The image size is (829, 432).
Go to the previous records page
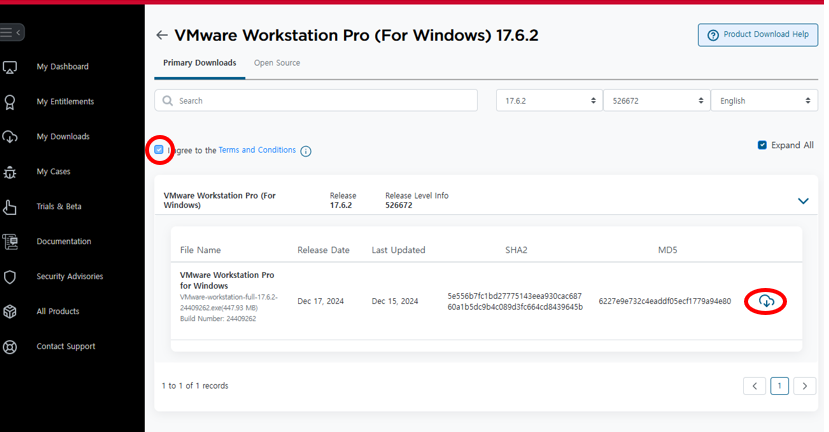tap(754, 386)
